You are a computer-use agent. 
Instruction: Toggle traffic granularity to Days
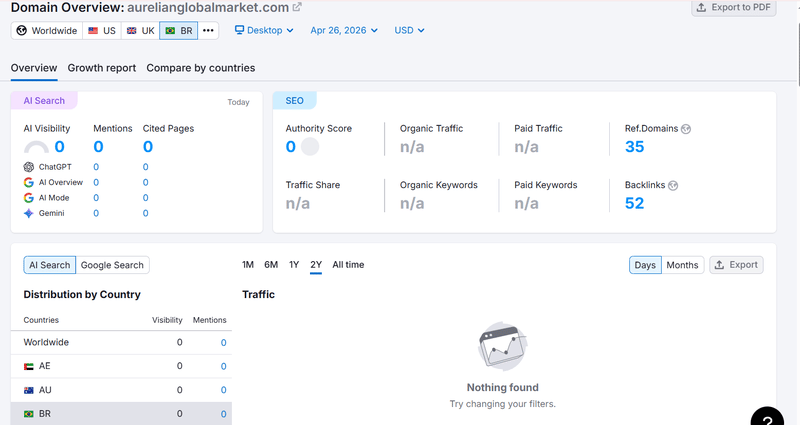(645, 265)
